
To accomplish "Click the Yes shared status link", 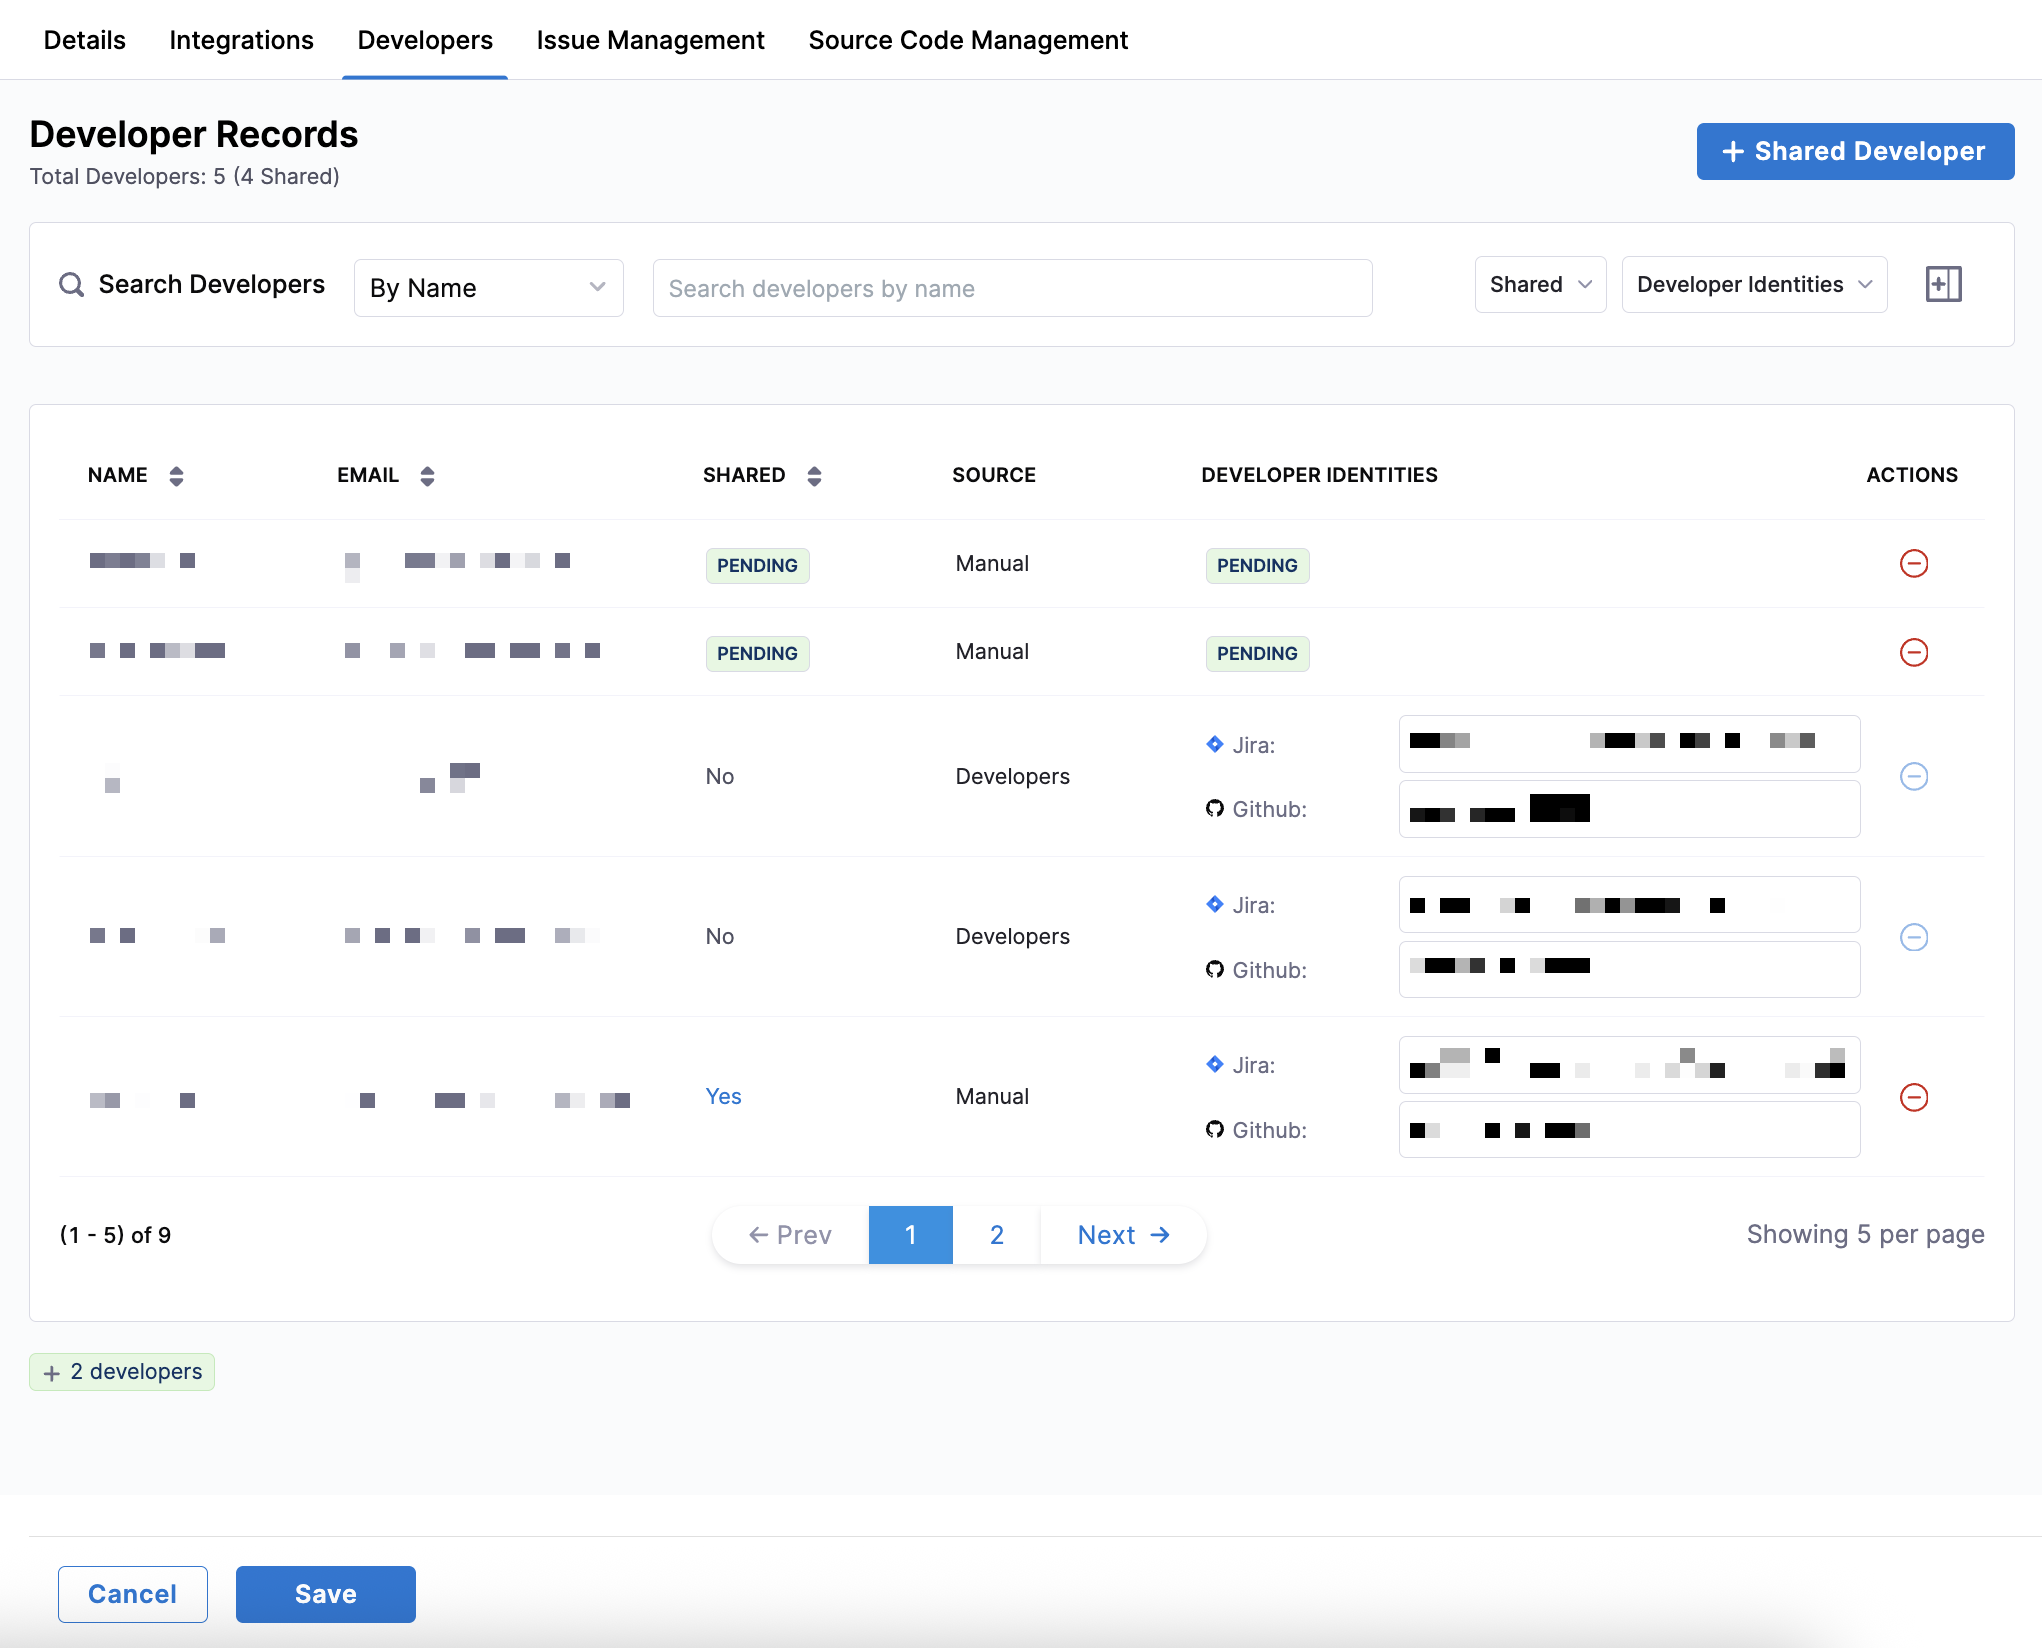I will [723, 1097].
